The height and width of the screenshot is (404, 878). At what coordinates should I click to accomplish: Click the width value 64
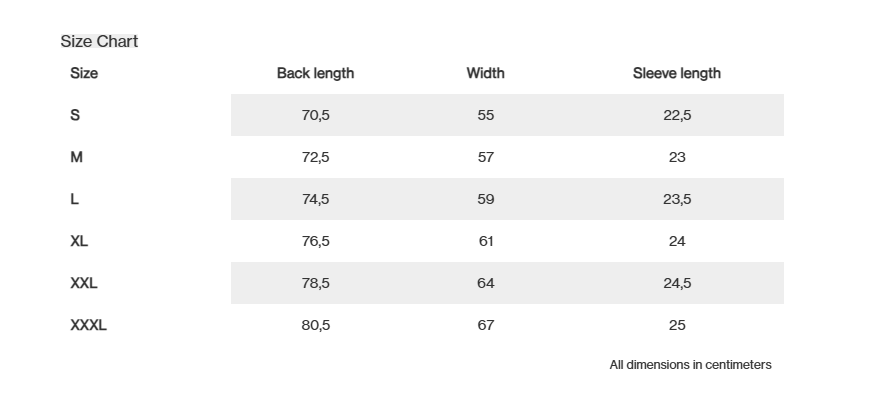[485, 283]
